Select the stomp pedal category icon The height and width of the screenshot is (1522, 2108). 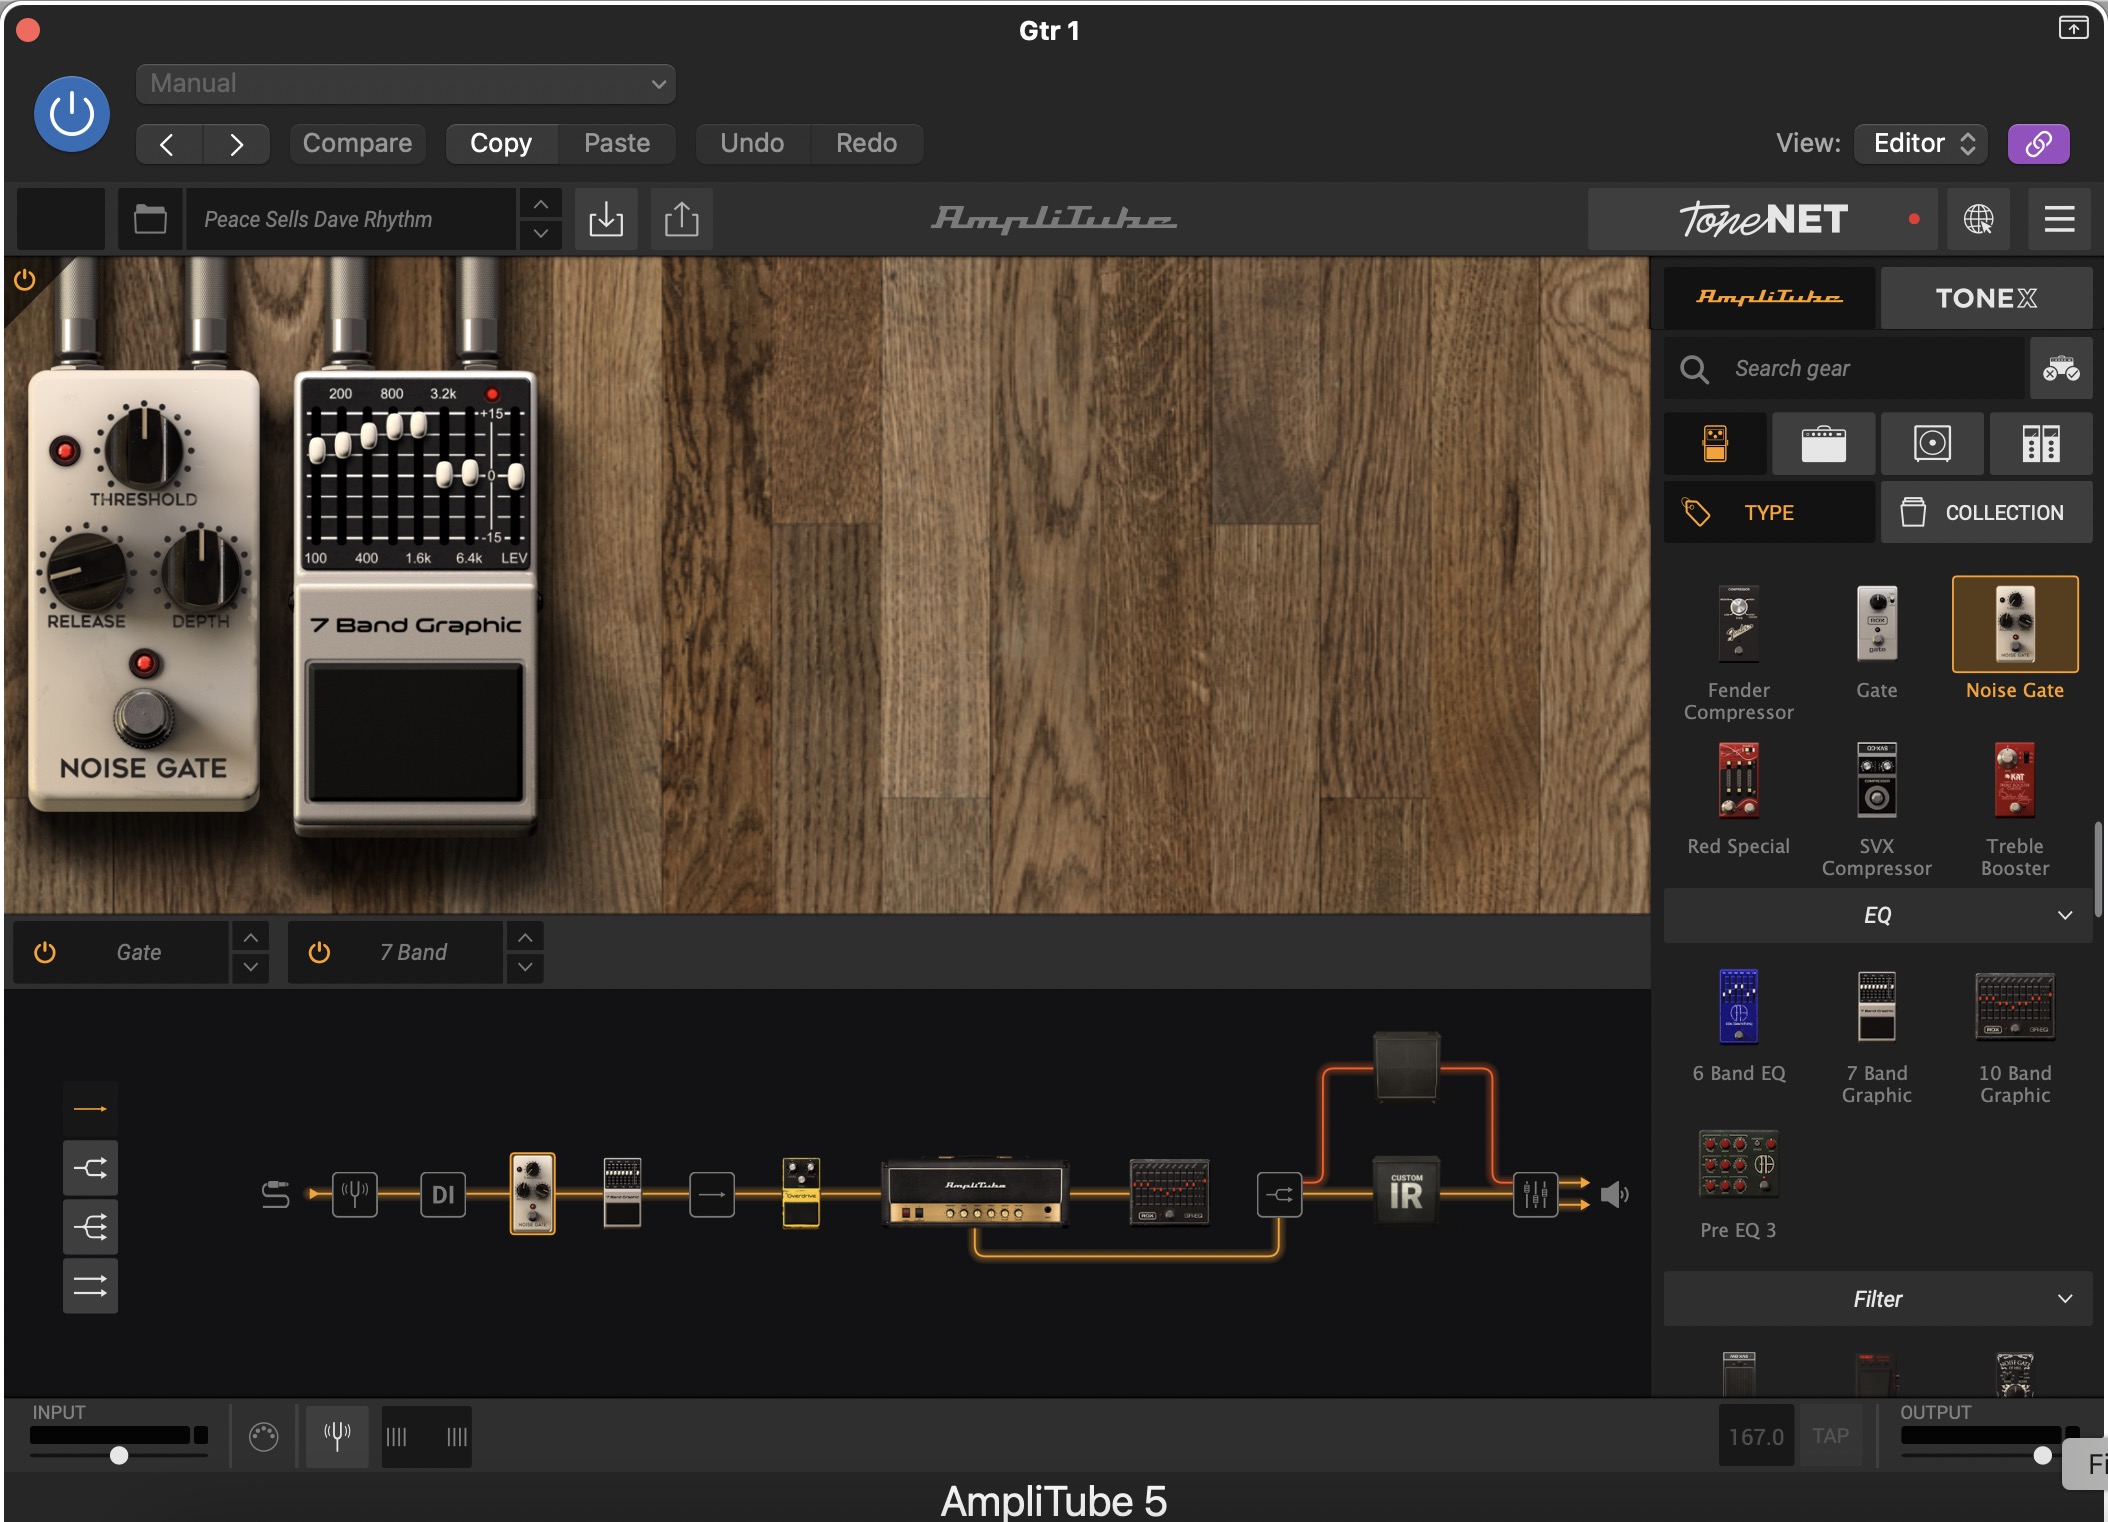click(x=1715, y=443)
